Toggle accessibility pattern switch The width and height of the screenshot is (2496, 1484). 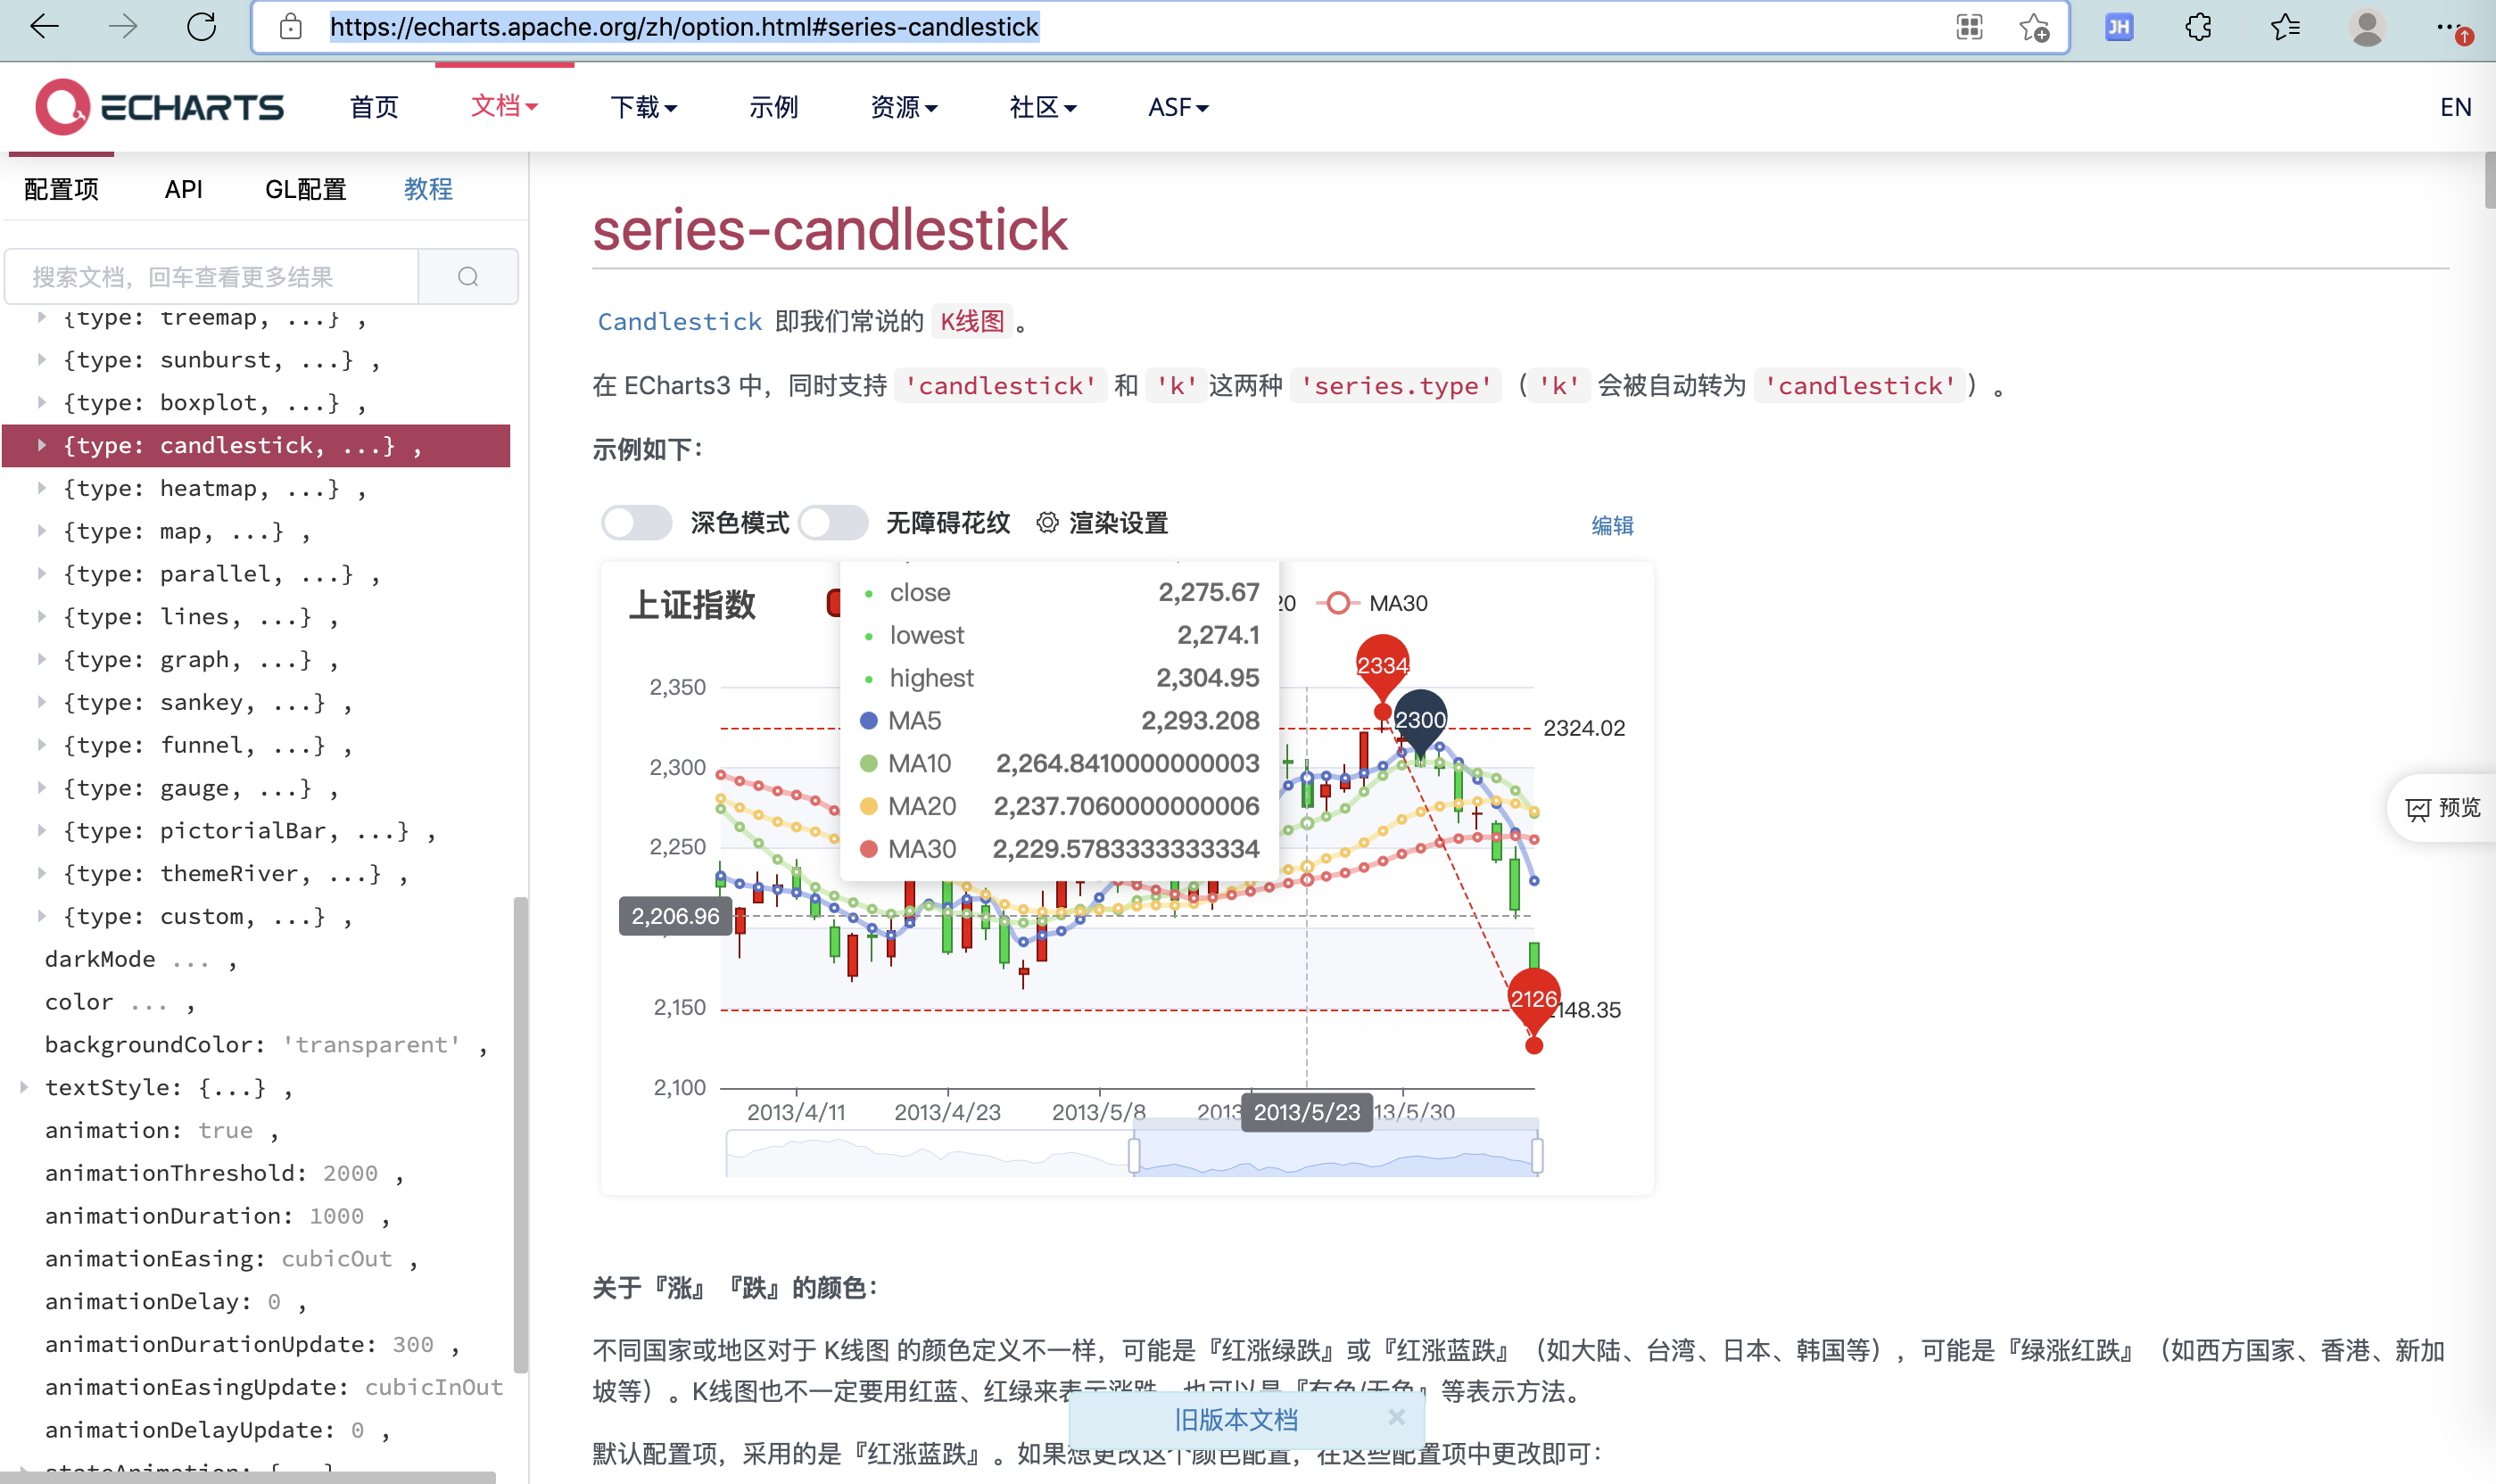(x=832, y=523)
